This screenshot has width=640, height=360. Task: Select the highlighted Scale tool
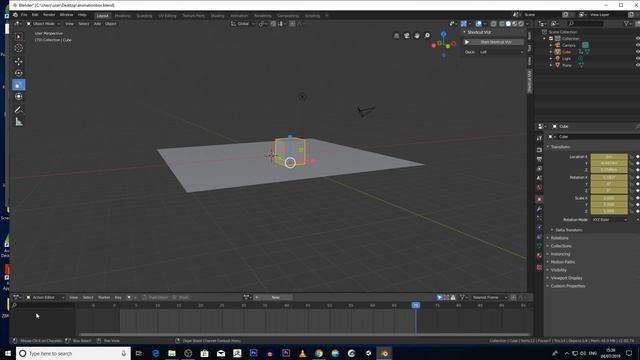19,85
